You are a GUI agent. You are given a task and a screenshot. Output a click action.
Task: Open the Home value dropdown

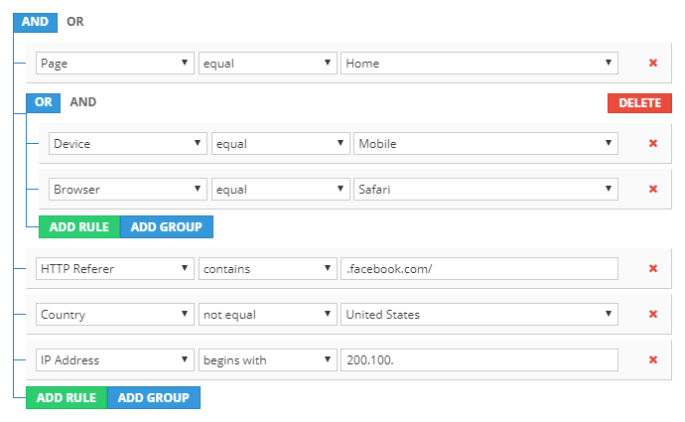click(479, 63)
